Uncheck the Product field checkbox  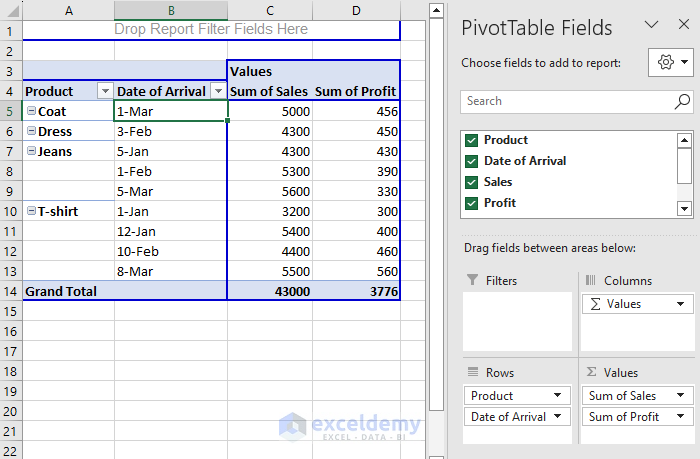point(472,141)
